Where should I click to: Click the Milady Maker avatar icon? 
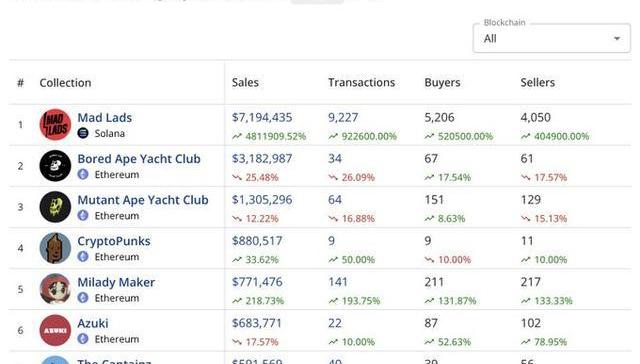pyautogui.click(x=55, y=289)
